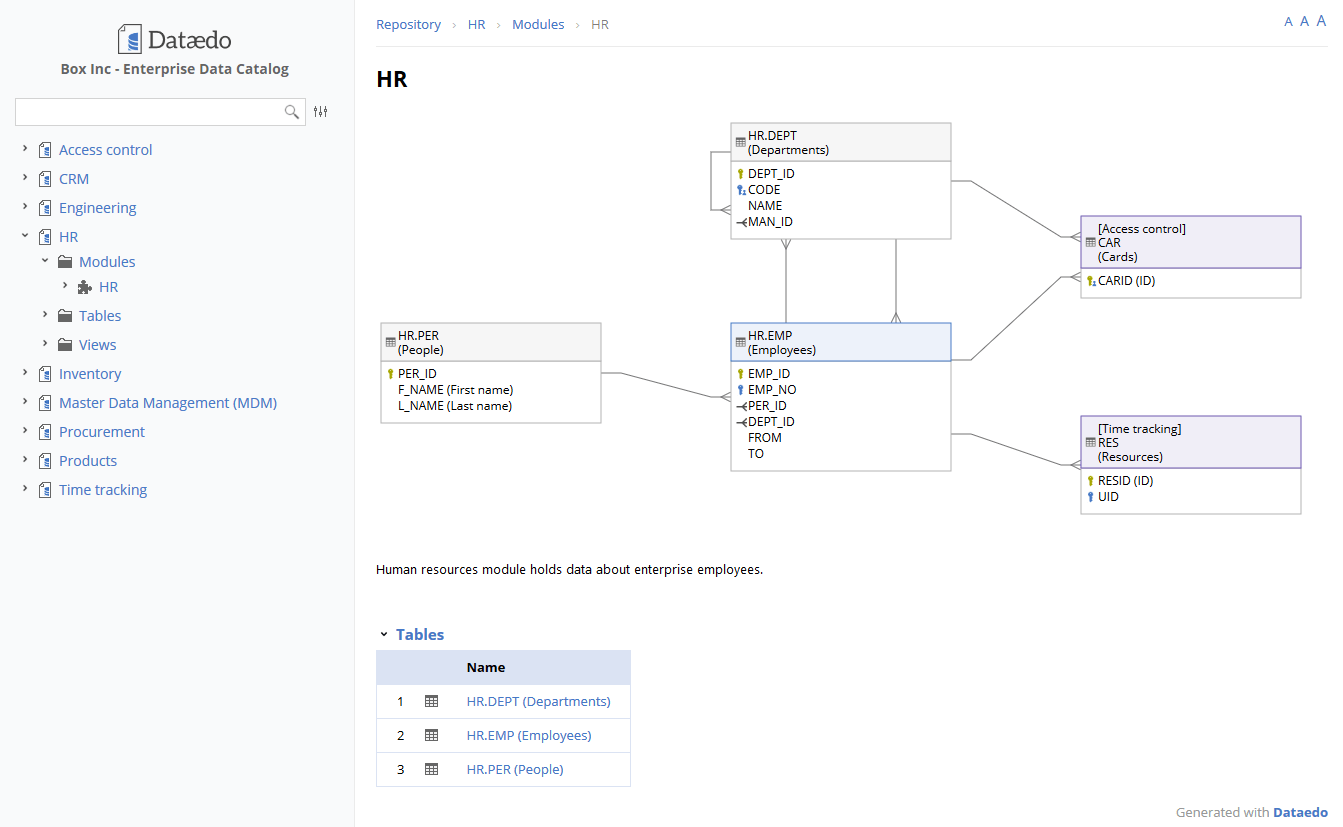Open the search filter sliders icon
This screenshot has width=1343, height=827.
(x=320, y=112)
